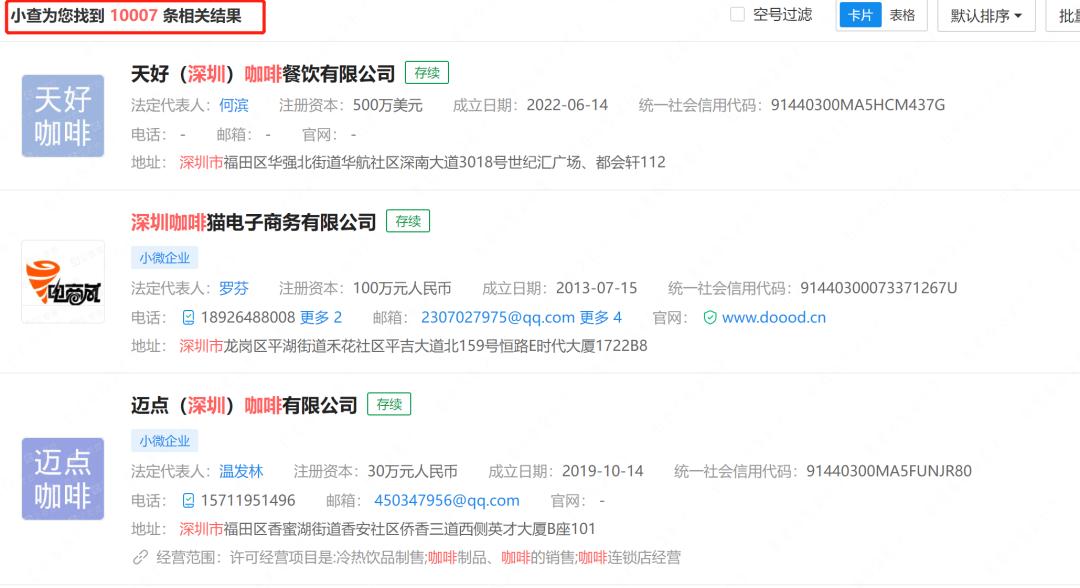Click the verified website icon before www.doood.cn
This screenshot has height=588, width=1080.
coord(710,316)
